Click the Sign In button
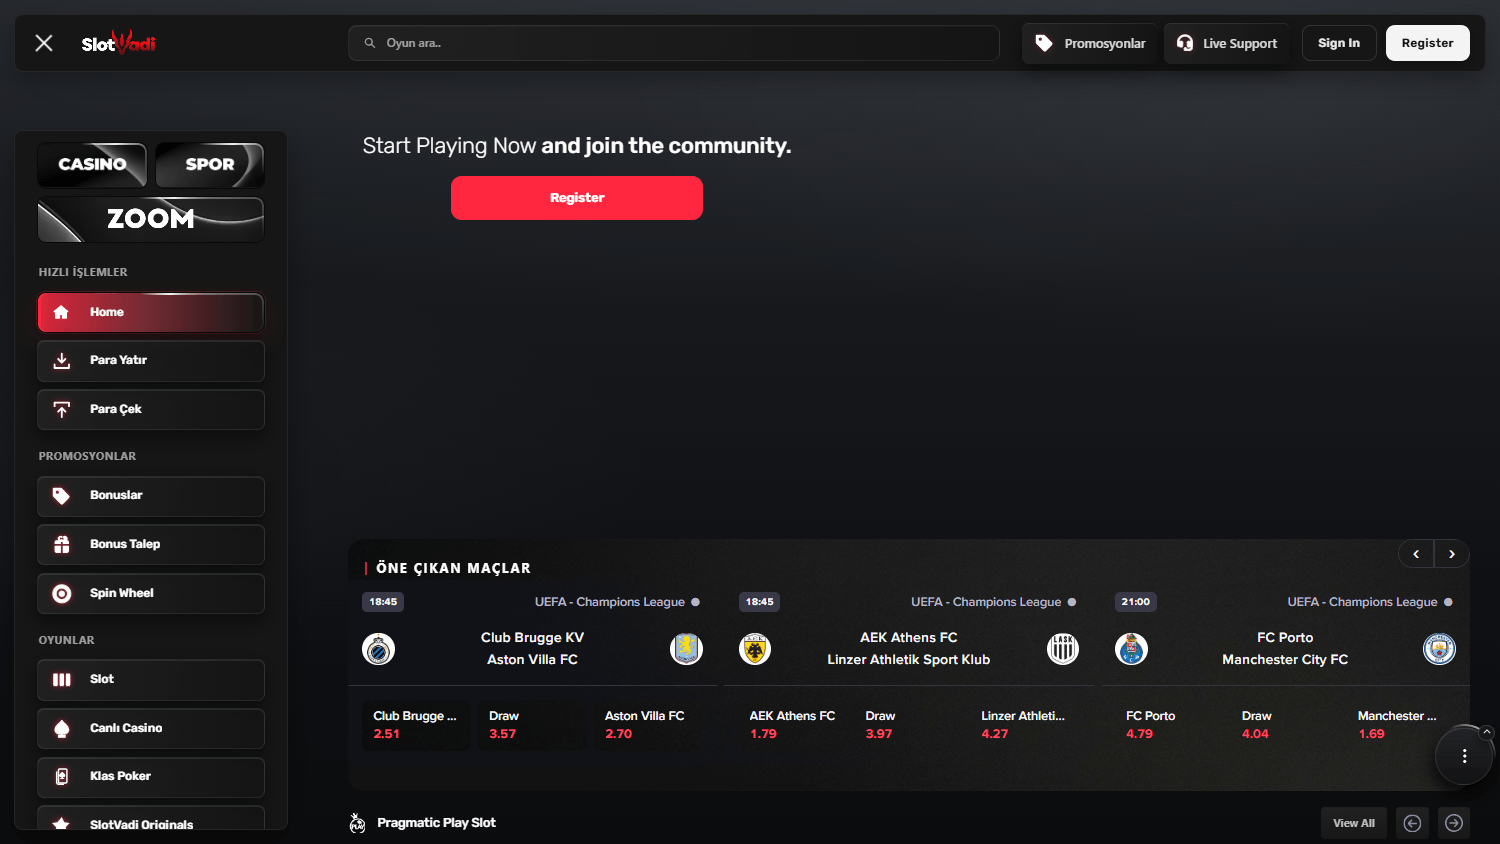Viewport: 1500px width, 844px height. tap(1339, 43)
